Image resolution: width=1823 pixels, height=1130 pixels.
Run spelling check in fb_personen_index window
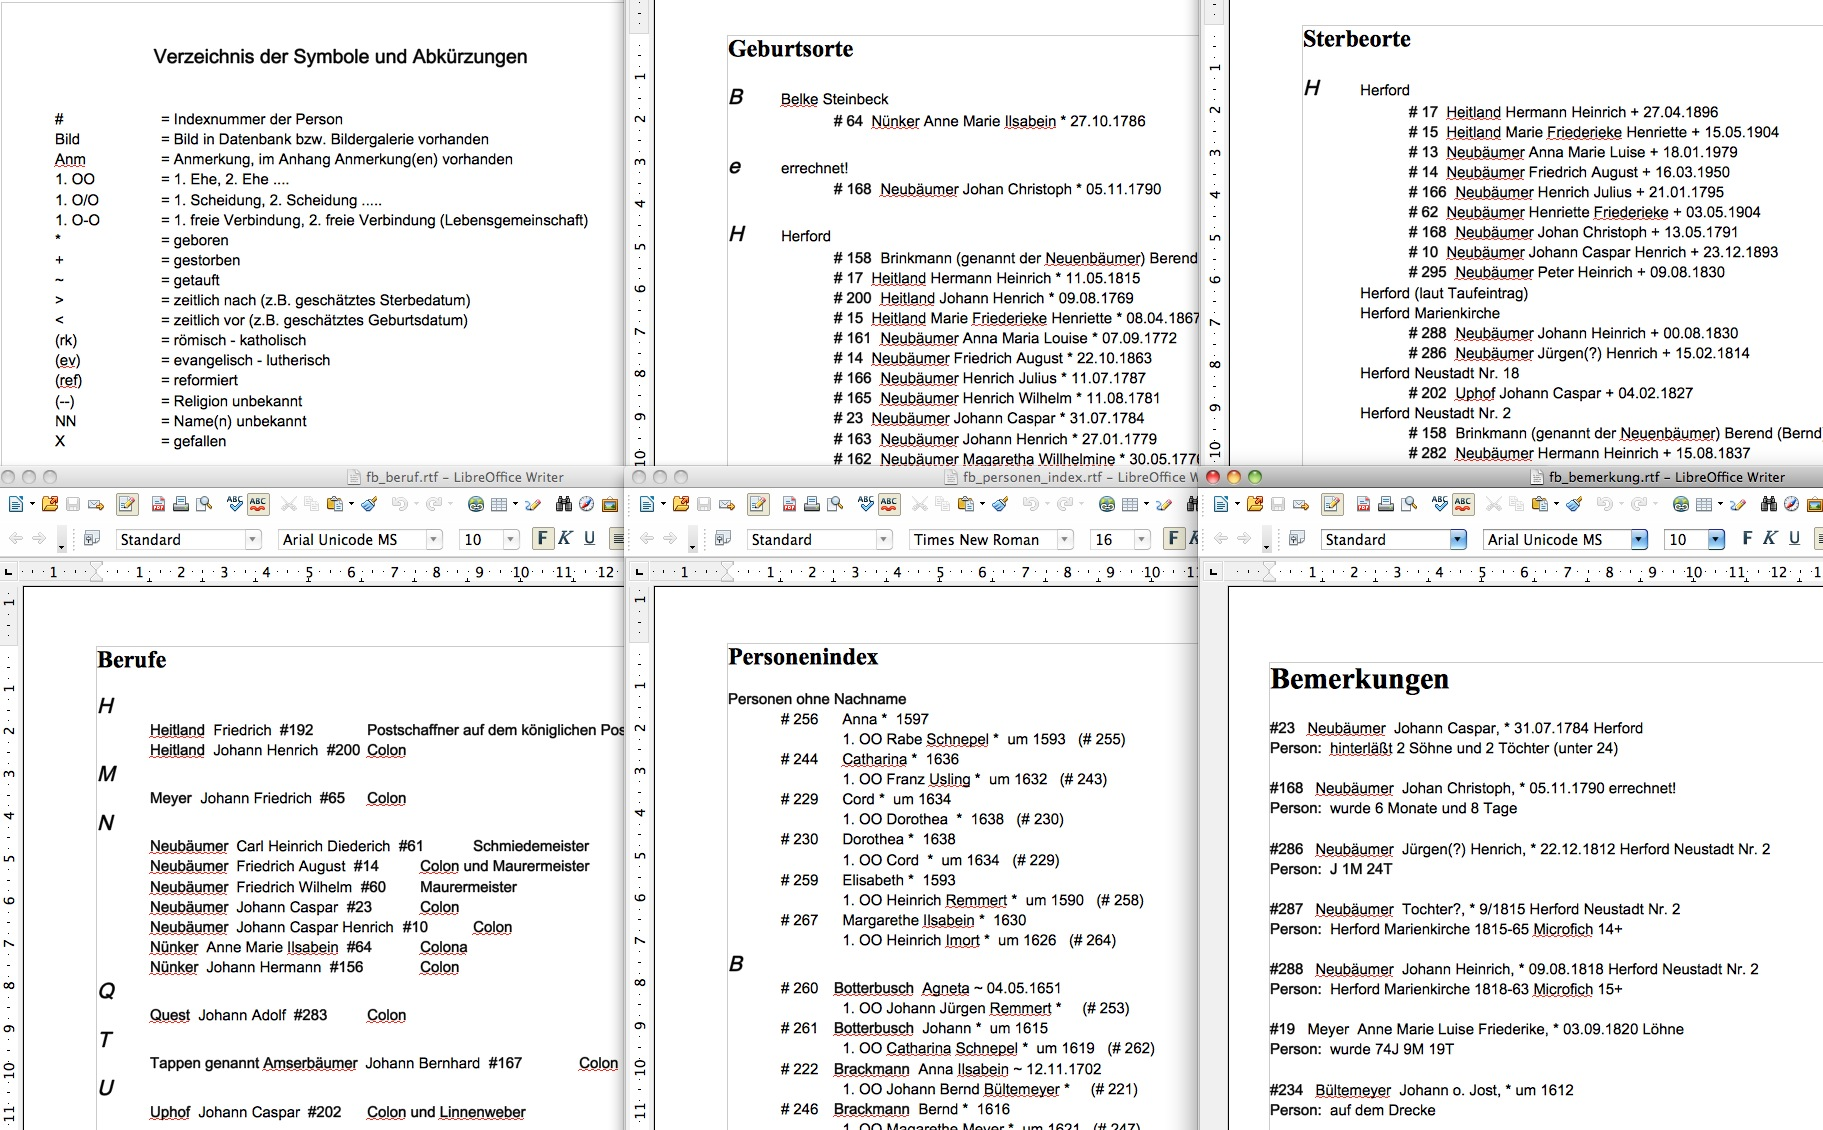click(866, 504)
